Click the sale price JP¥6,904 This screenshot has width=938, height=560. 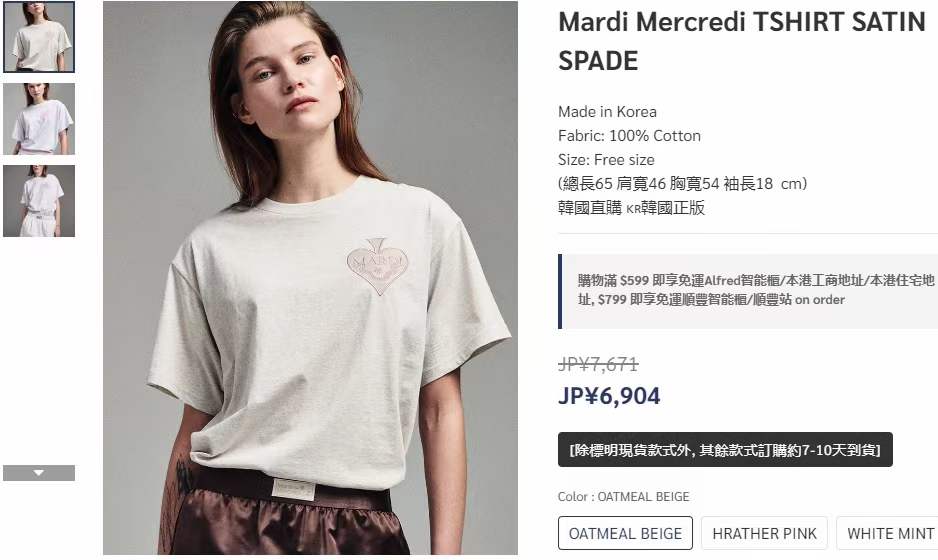(x=609, y=395)
